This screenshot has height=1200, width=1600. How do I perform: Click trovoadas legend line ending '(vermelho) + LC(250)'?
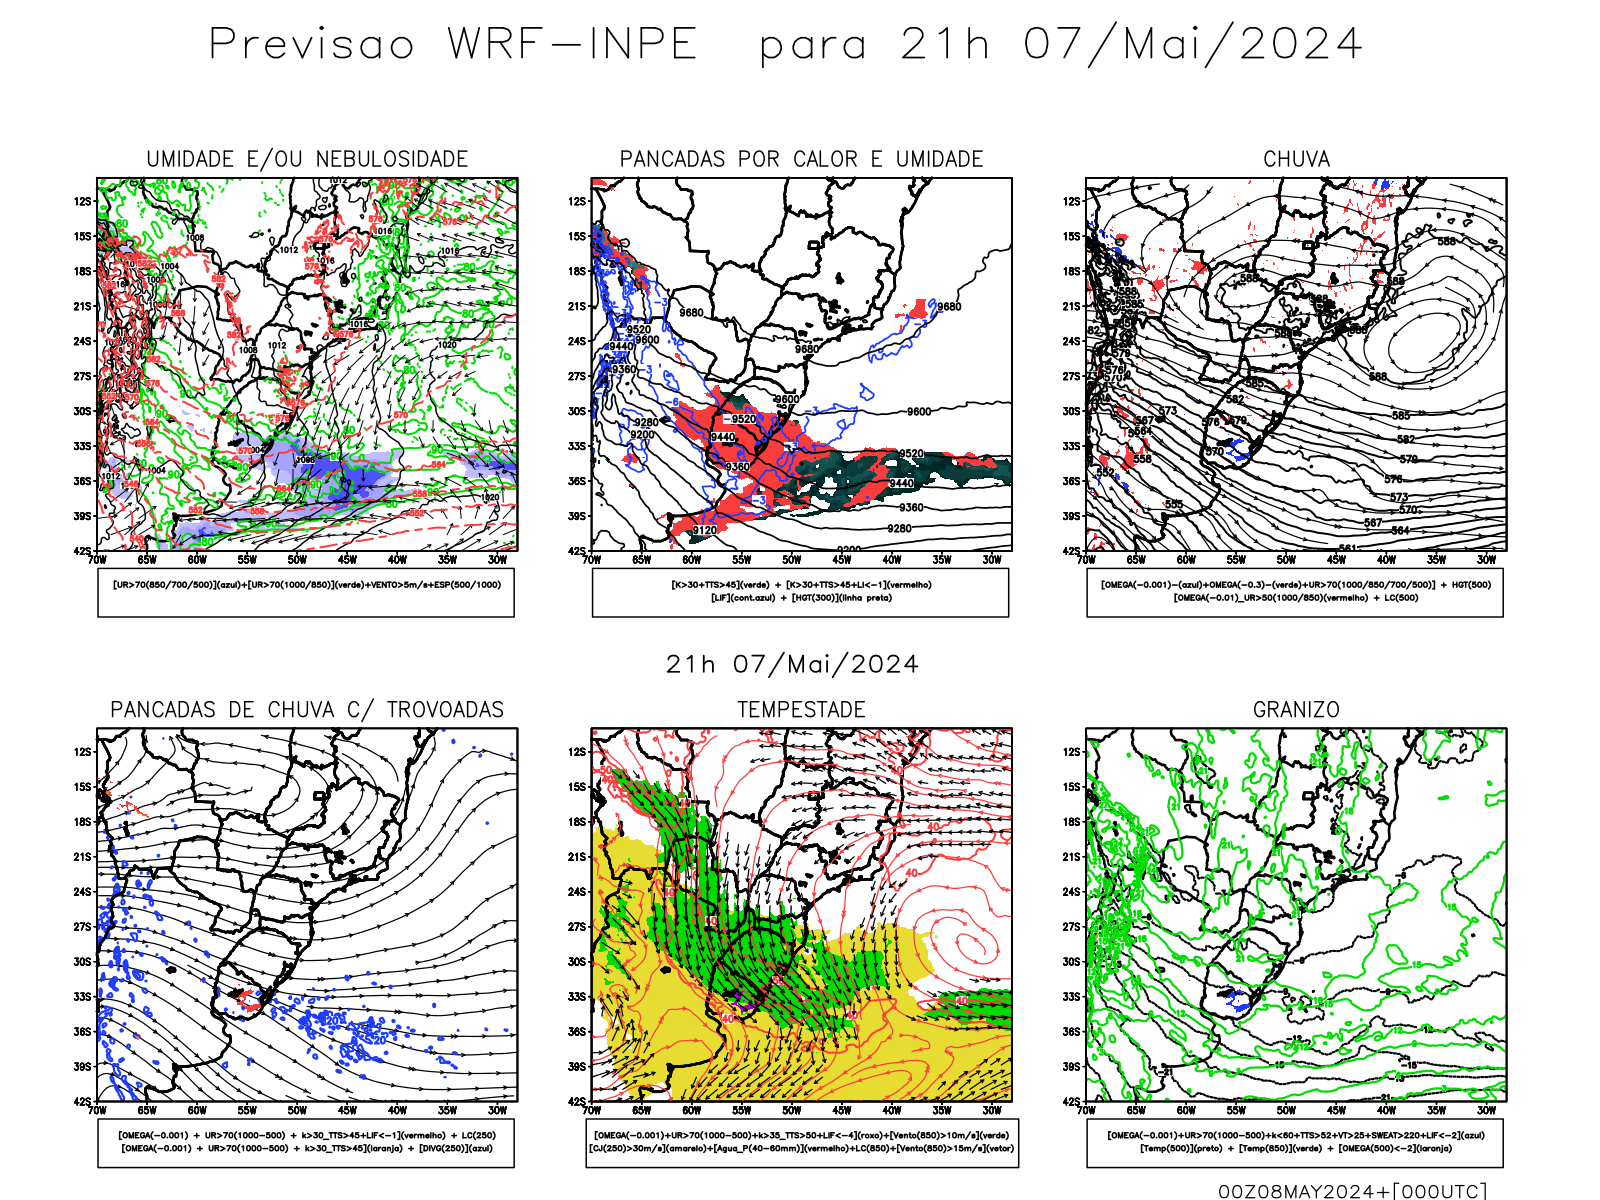[306, 1135]
